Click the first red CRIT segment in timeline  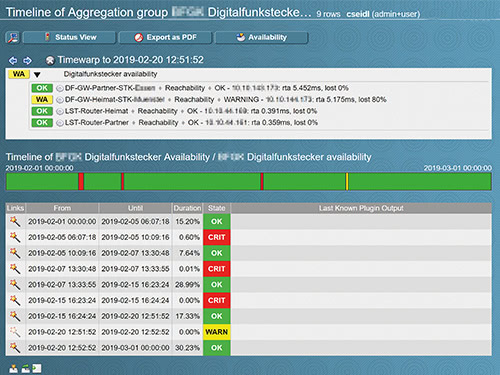coord(81,182)
